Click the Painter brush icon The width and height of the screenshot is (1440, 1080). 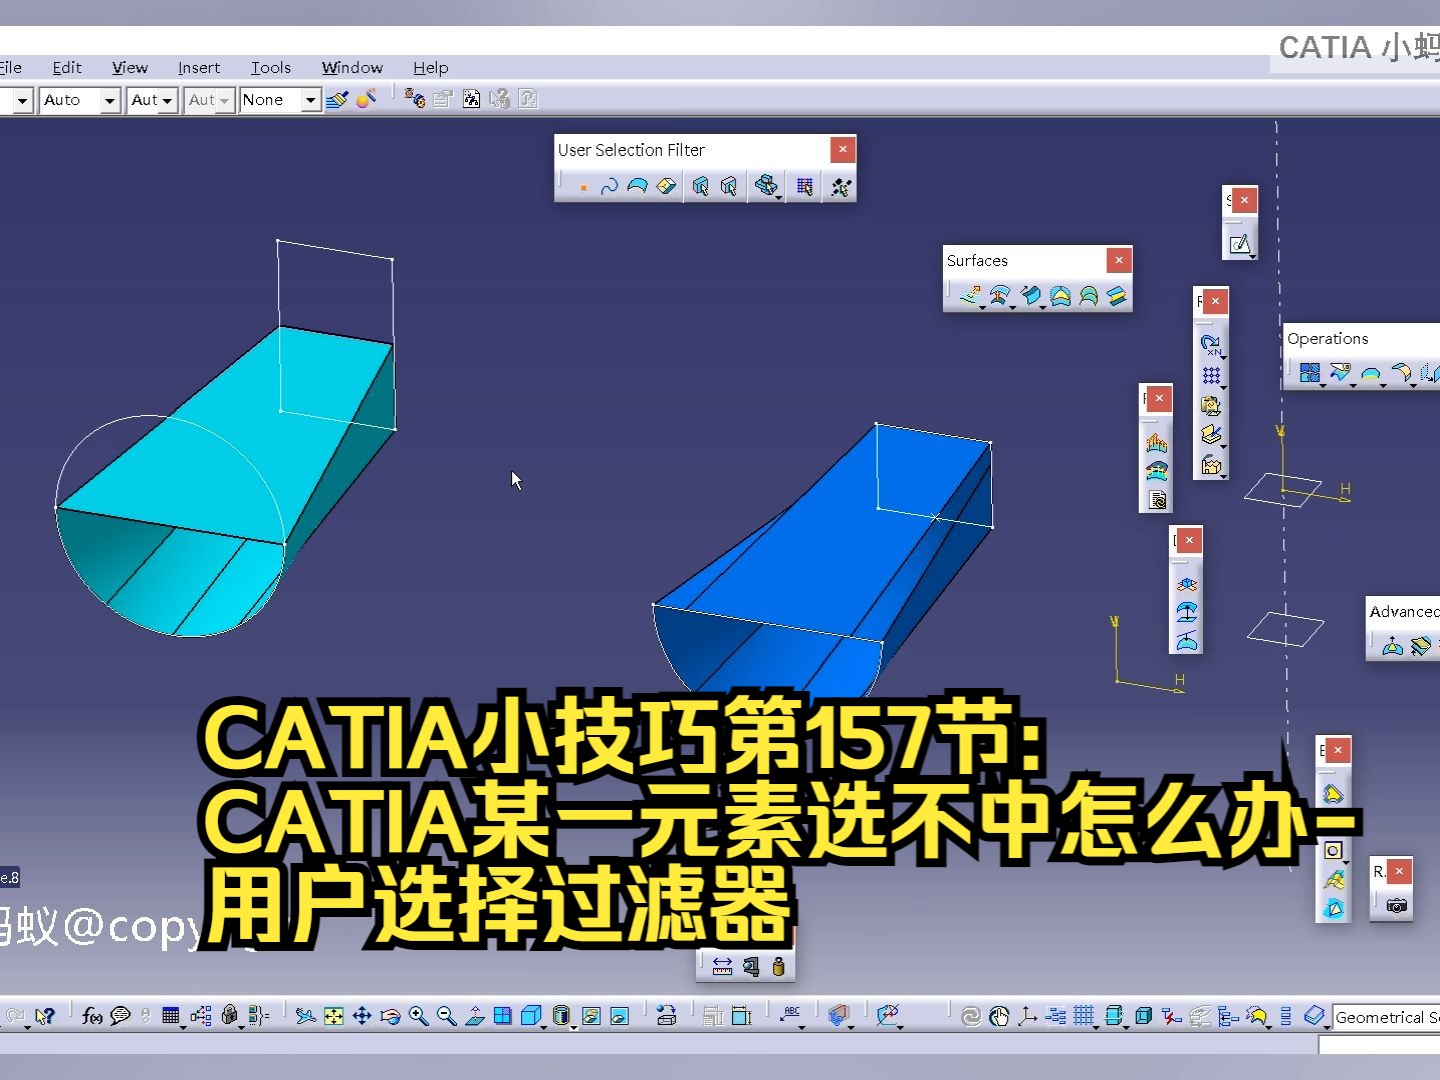pyautogui.click(x=337, y=99)
